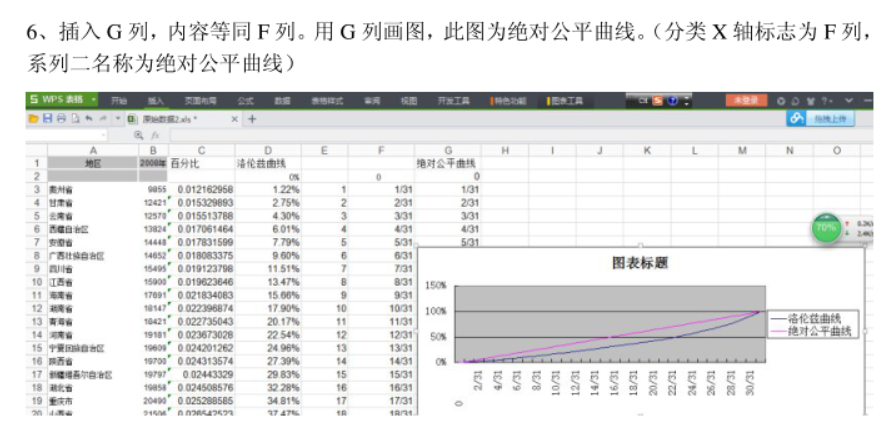Viewport: 889px width, 432px height.
Task: Click cell with value 0.02443329
Action: tap(202, 375)
